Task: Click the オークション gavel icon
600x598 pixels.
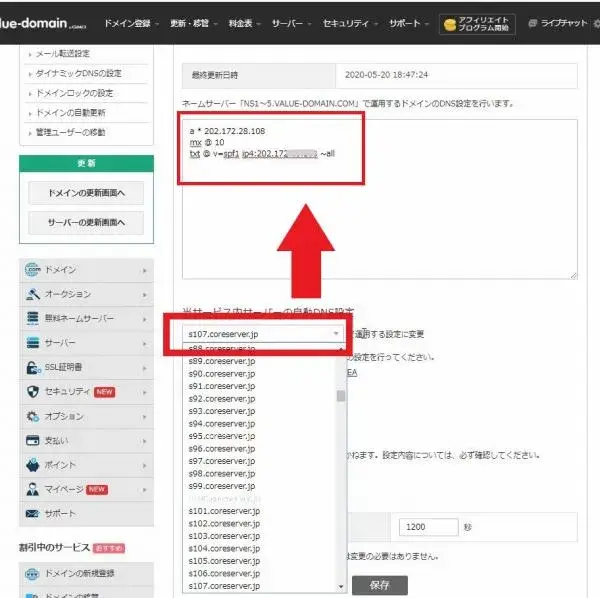Action: [33, 294]
